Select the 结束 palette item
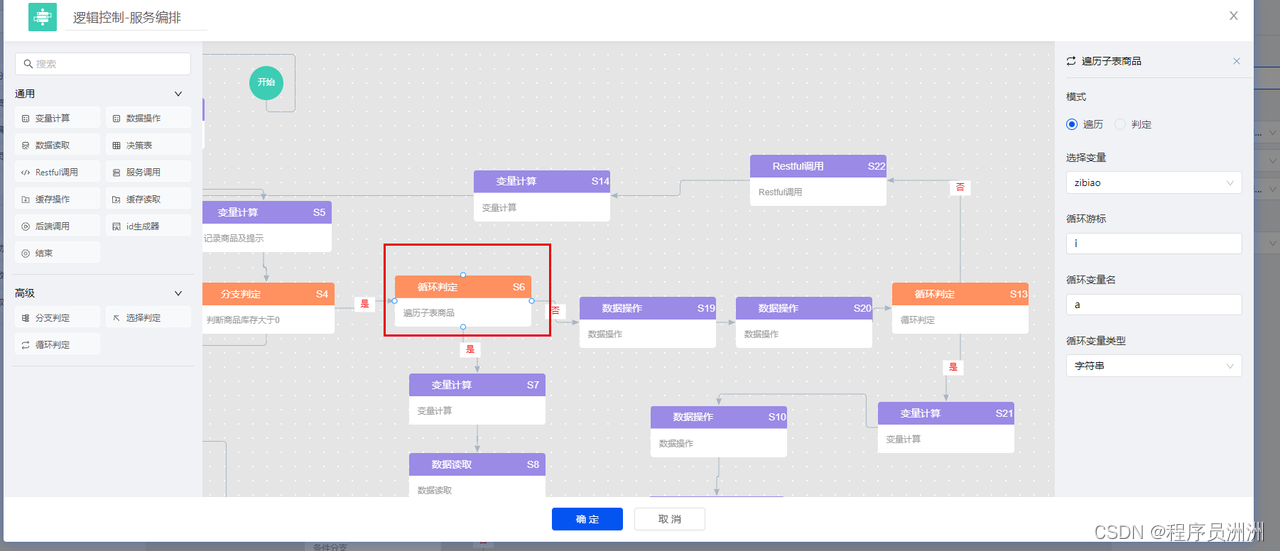 (57, 253)
